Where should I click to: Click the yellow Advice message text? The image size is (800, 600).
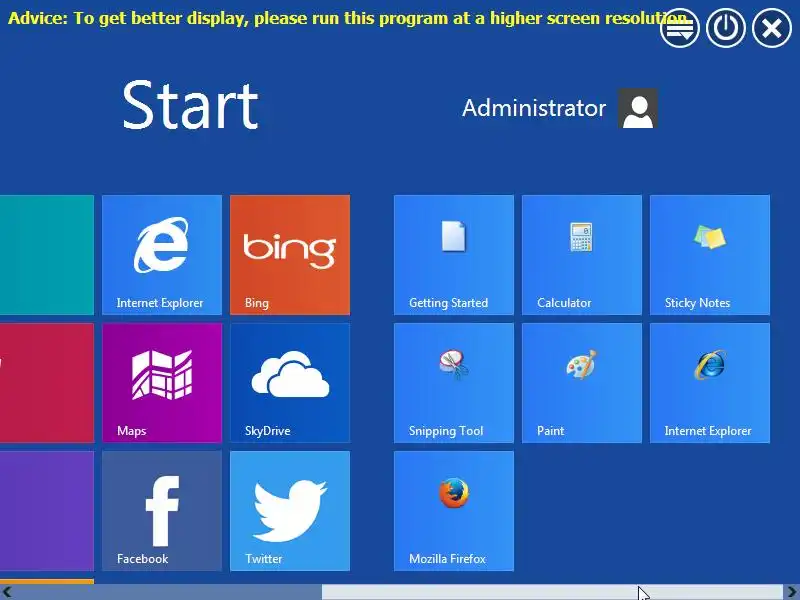click(347, 18)
